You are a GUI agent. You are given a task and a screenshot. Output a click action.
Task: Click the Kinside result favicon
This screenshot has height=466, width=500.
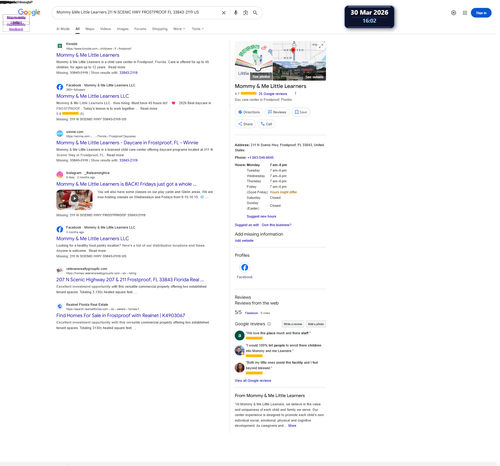[60, 46]
